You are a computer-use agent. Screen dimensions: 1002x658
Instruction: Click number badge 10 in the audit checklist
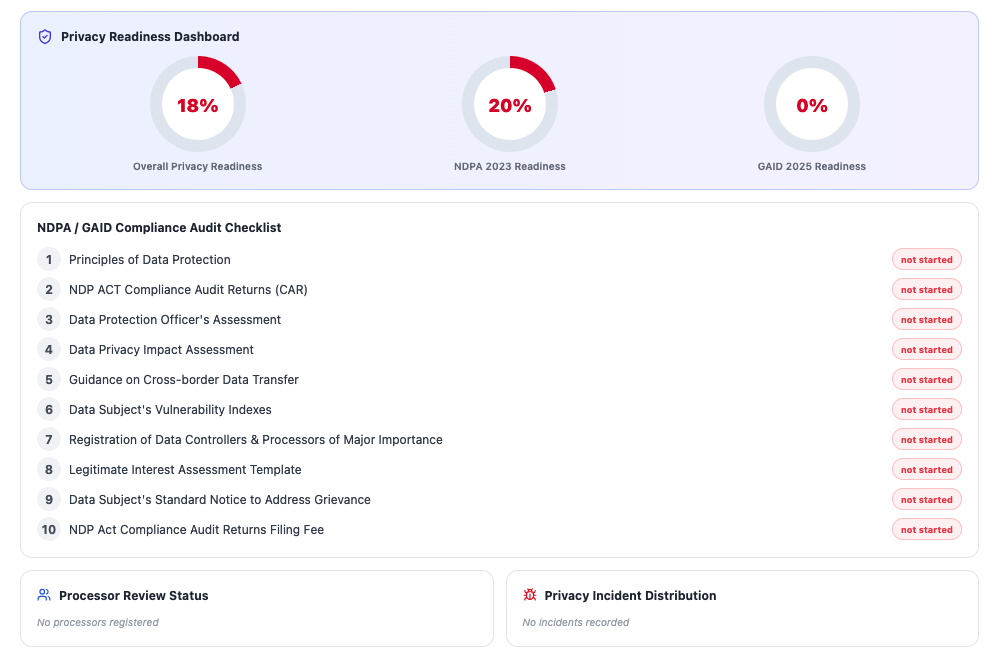(49, 530)
